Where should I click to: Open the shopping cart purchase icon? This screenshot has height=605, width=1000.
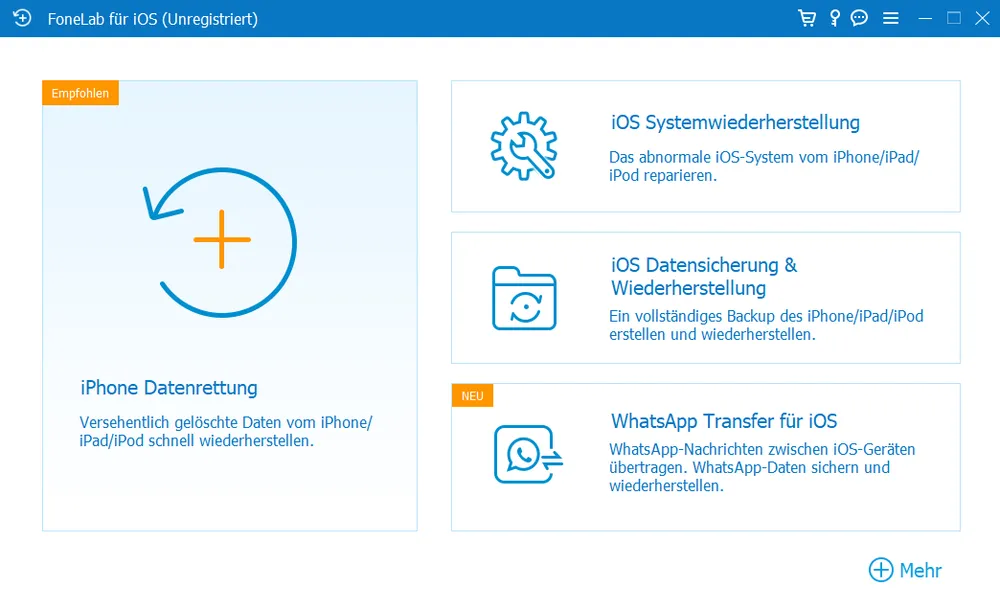point(807,18)
